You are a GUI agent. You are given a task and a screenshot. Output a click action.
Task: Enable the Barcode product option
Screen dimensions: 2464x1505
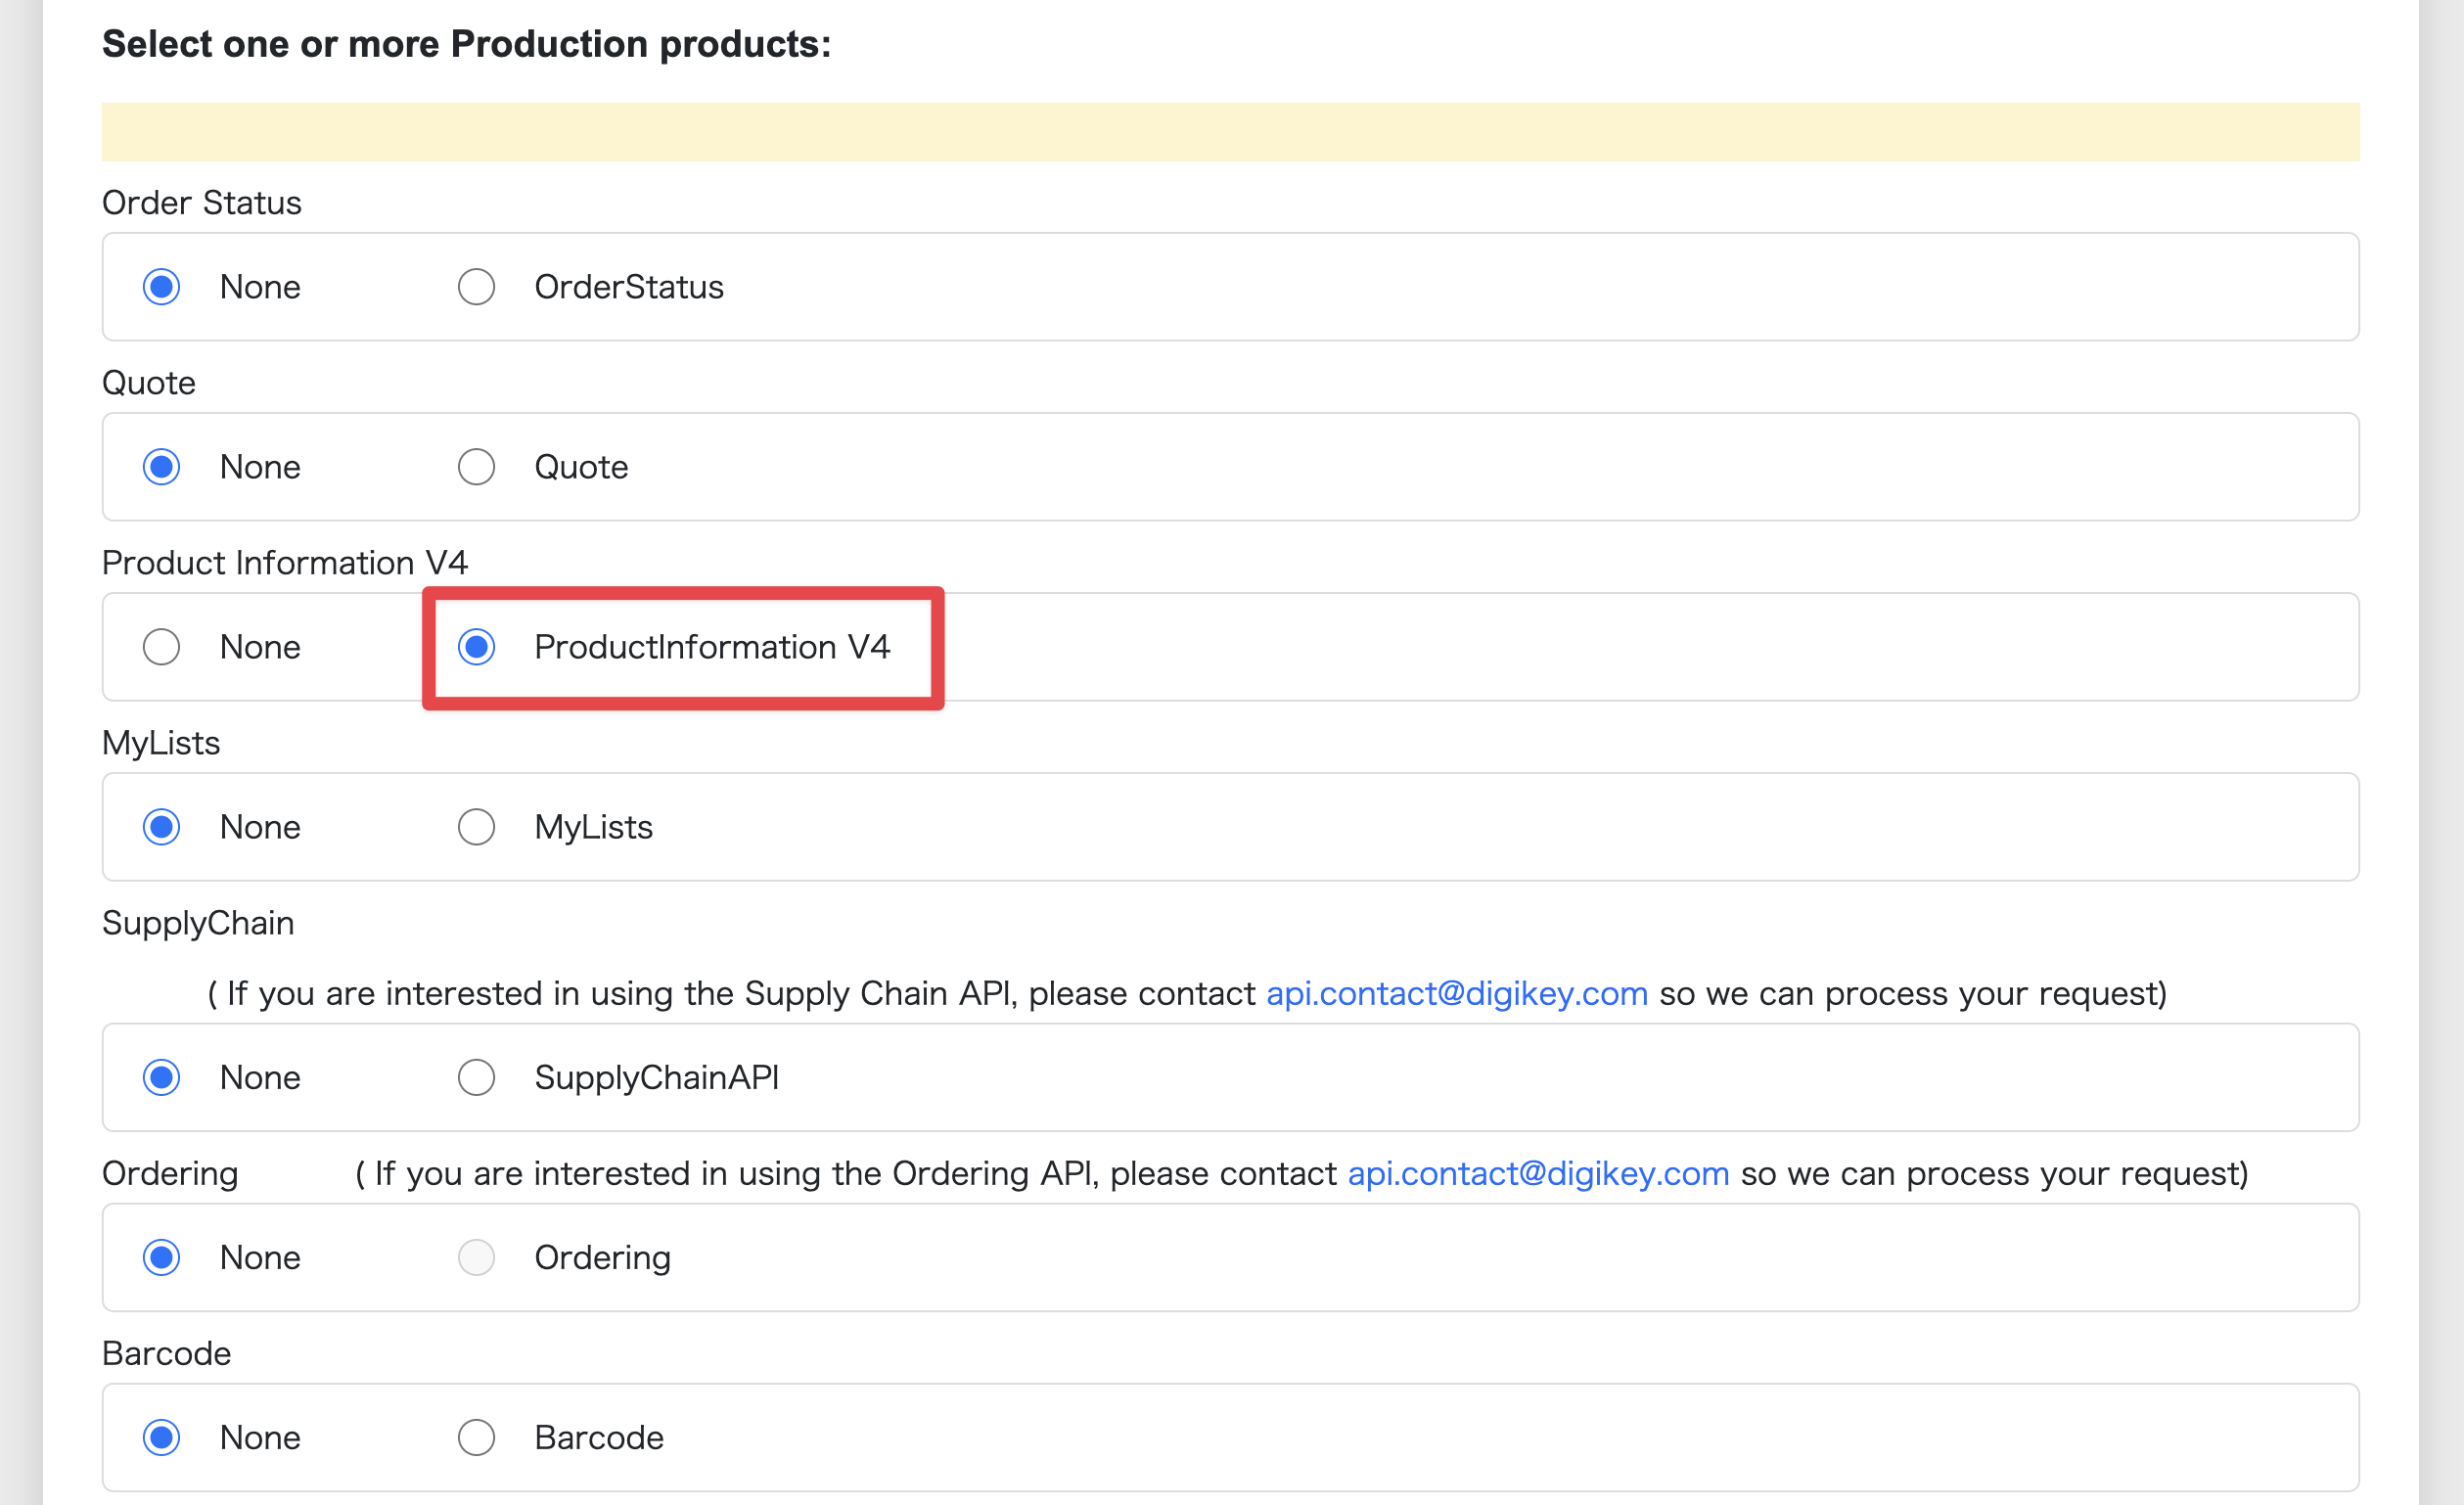pos(476,1437)
